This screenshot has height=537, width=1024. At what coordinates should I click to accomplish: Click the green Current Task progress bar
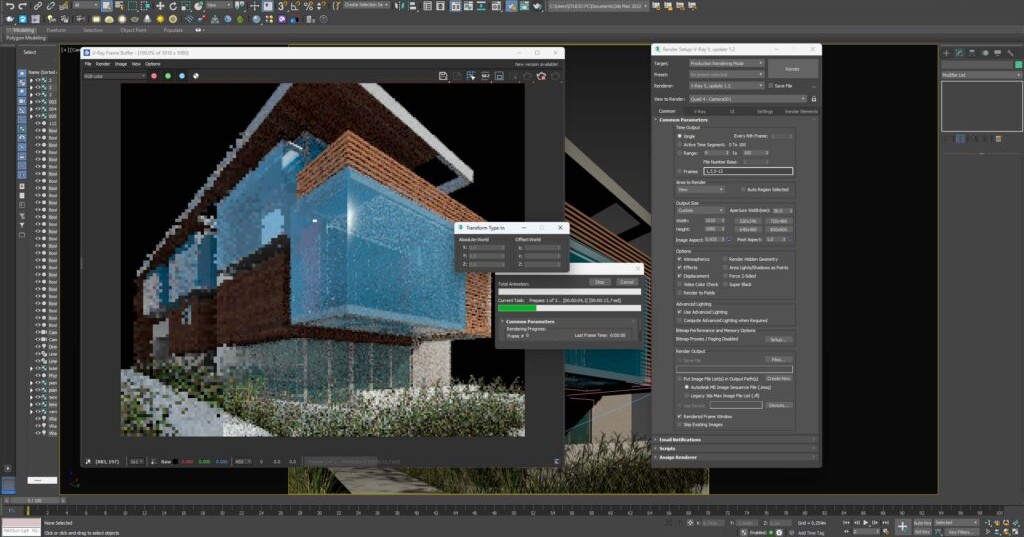click(517, 308)
